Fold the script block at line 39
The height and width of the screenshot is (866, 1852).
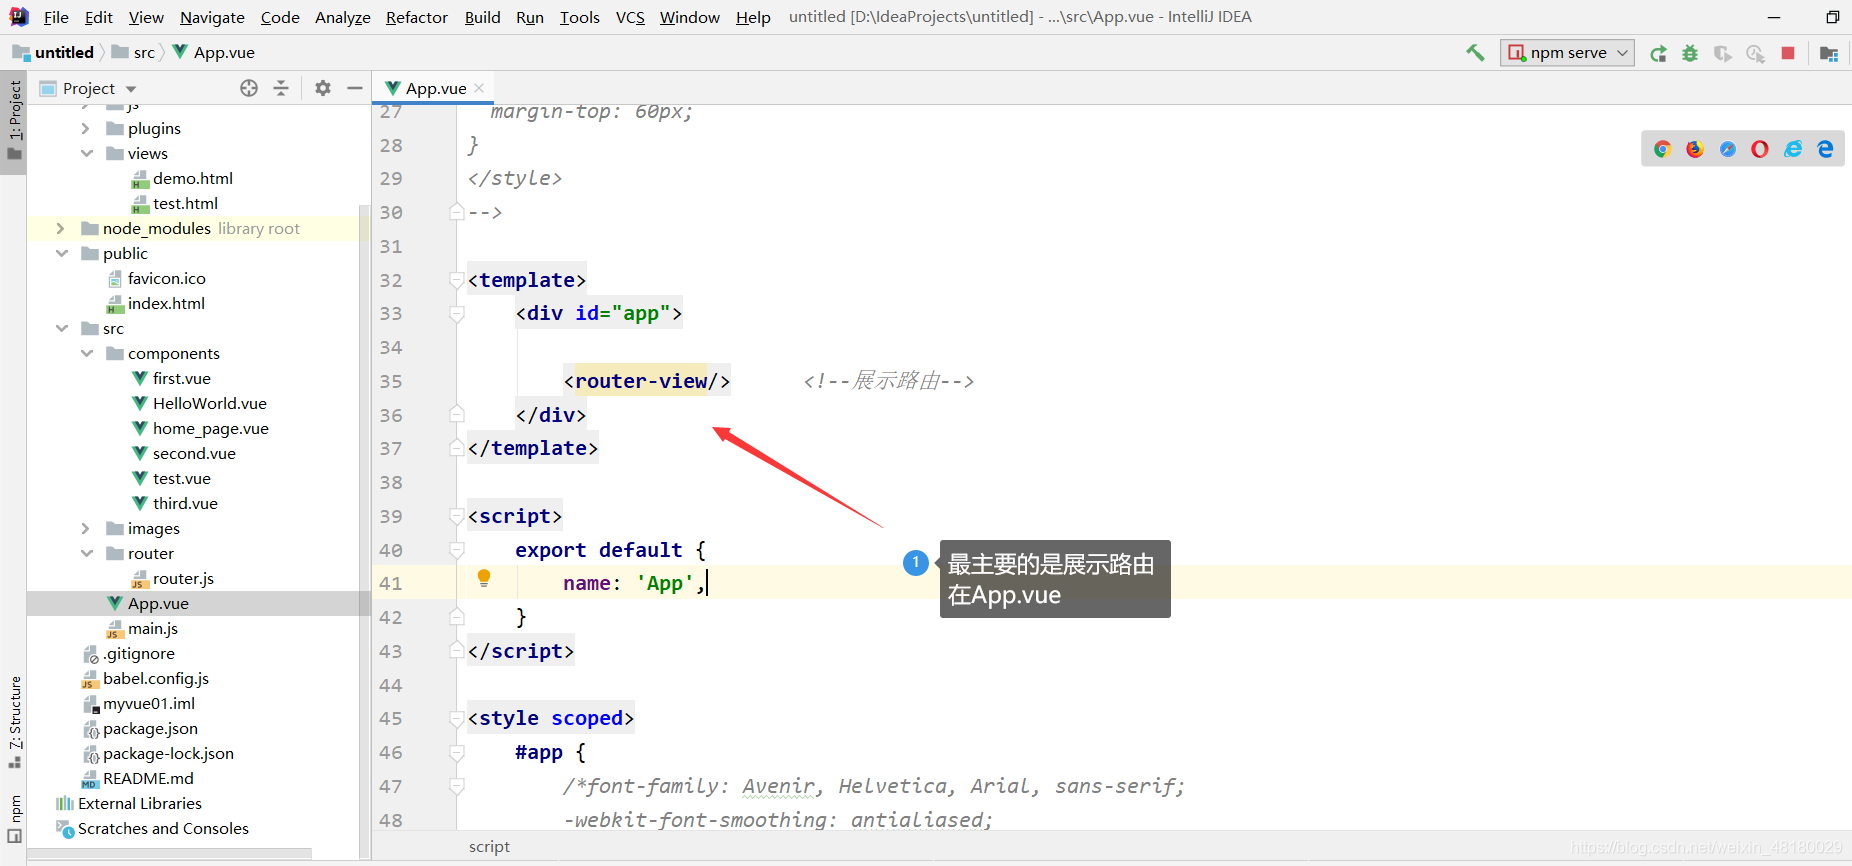point(457,516)
